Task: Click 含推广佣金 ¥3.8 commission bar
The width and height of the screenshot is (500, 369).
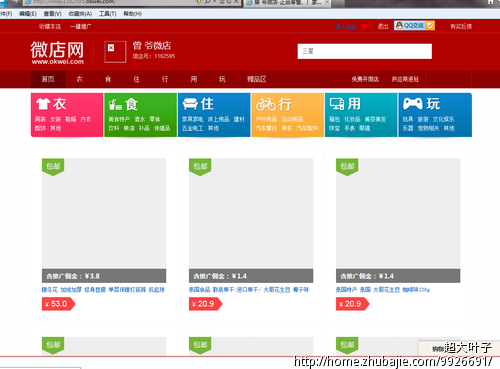Action: click(x=104, y=276)
